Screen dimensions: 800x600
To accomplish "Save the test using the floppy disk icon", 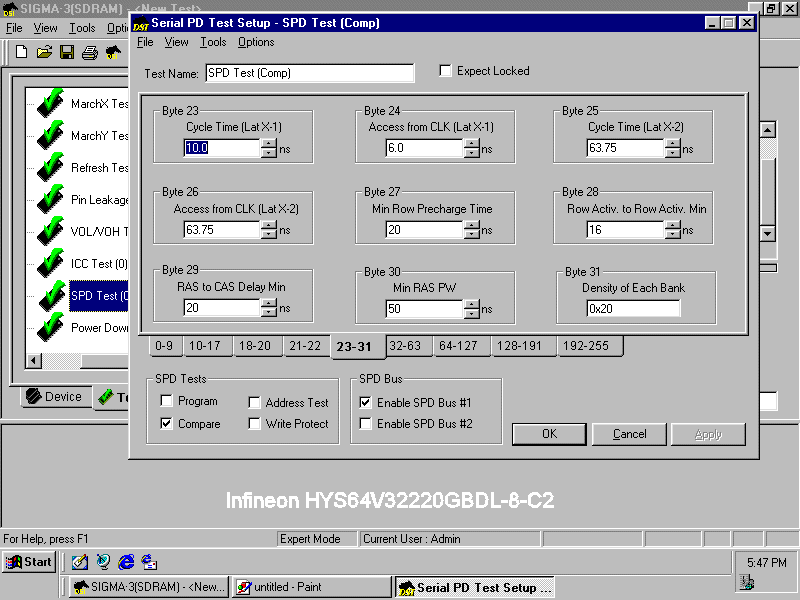I will pos(66,52).
